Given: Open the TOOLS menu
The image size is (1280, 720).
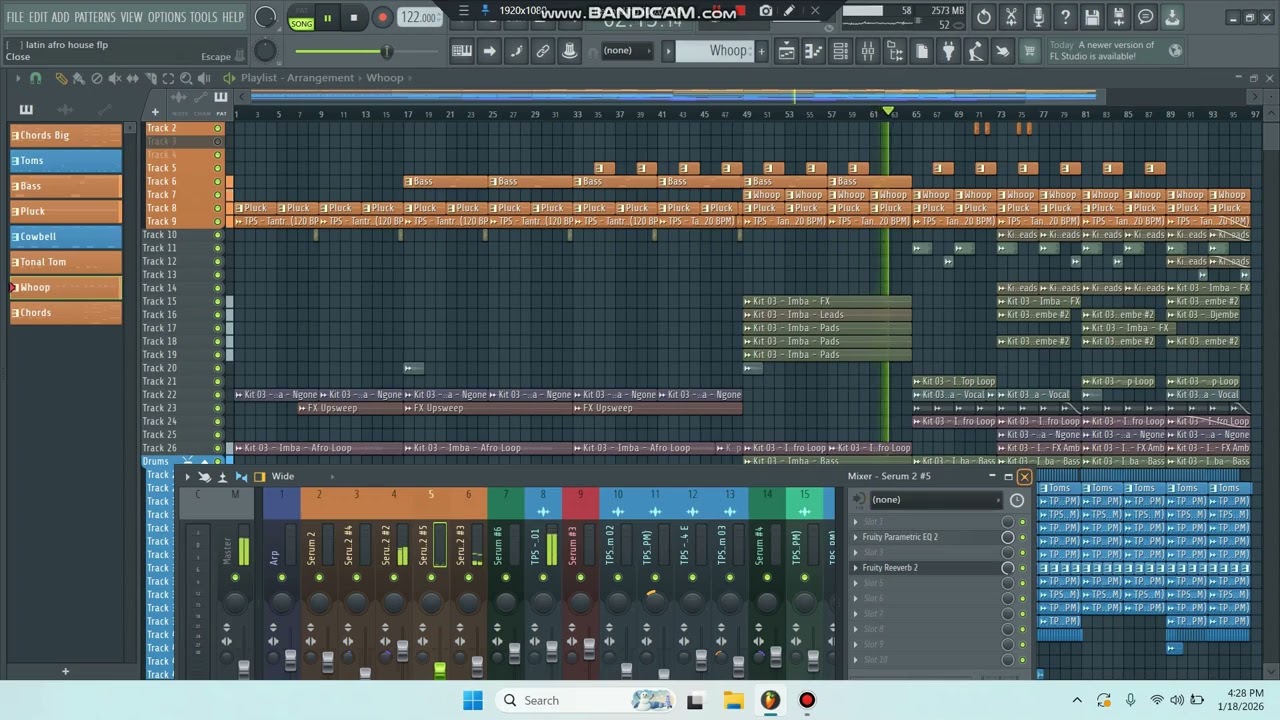Looking at the screenshot, I should (203, 17).
